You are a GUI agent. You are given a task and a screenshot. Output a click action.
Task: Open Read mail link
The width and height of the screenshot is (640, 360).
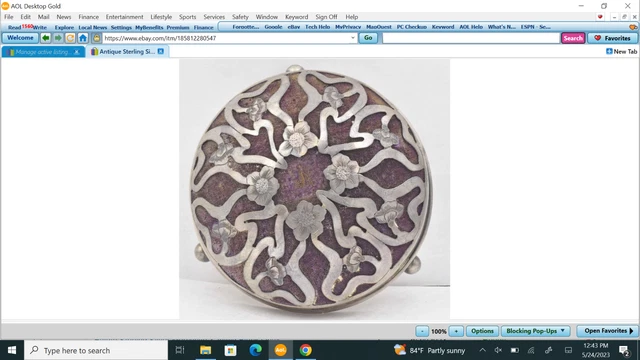click(x=14, y=27)
